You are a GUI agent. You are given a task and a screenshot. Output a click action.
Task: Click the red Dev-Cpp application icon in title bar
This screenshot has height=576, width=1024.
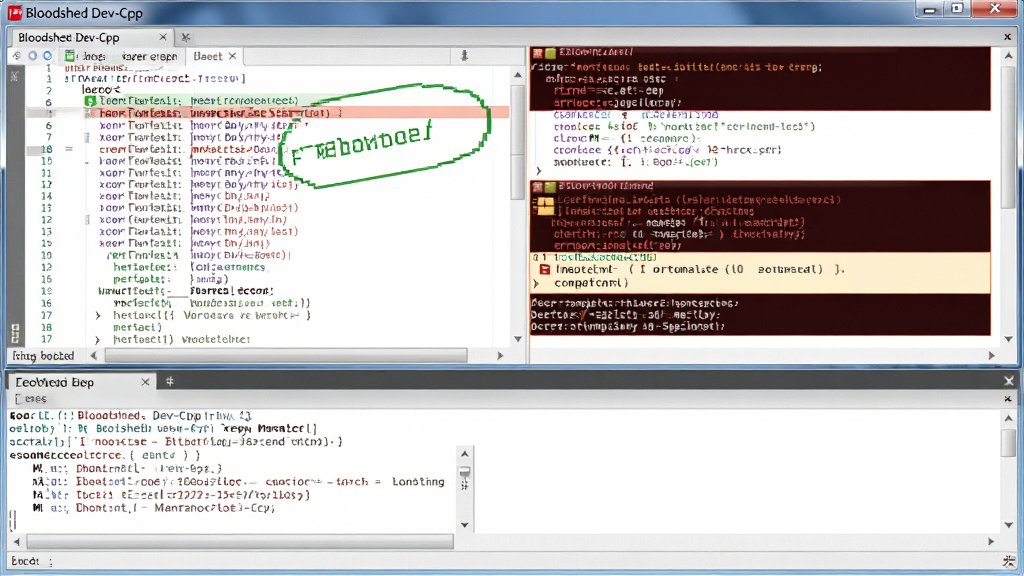(x=14, y=12)
